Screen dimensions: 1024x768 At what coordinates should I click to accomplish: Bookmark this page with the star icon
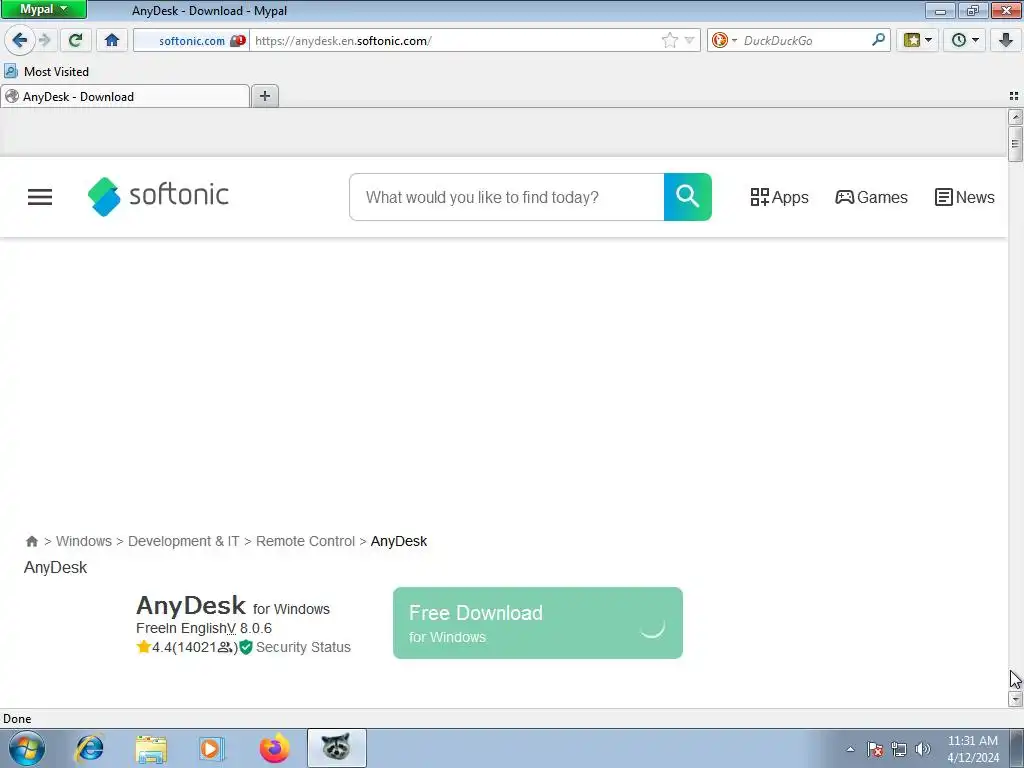pos(669,40)
